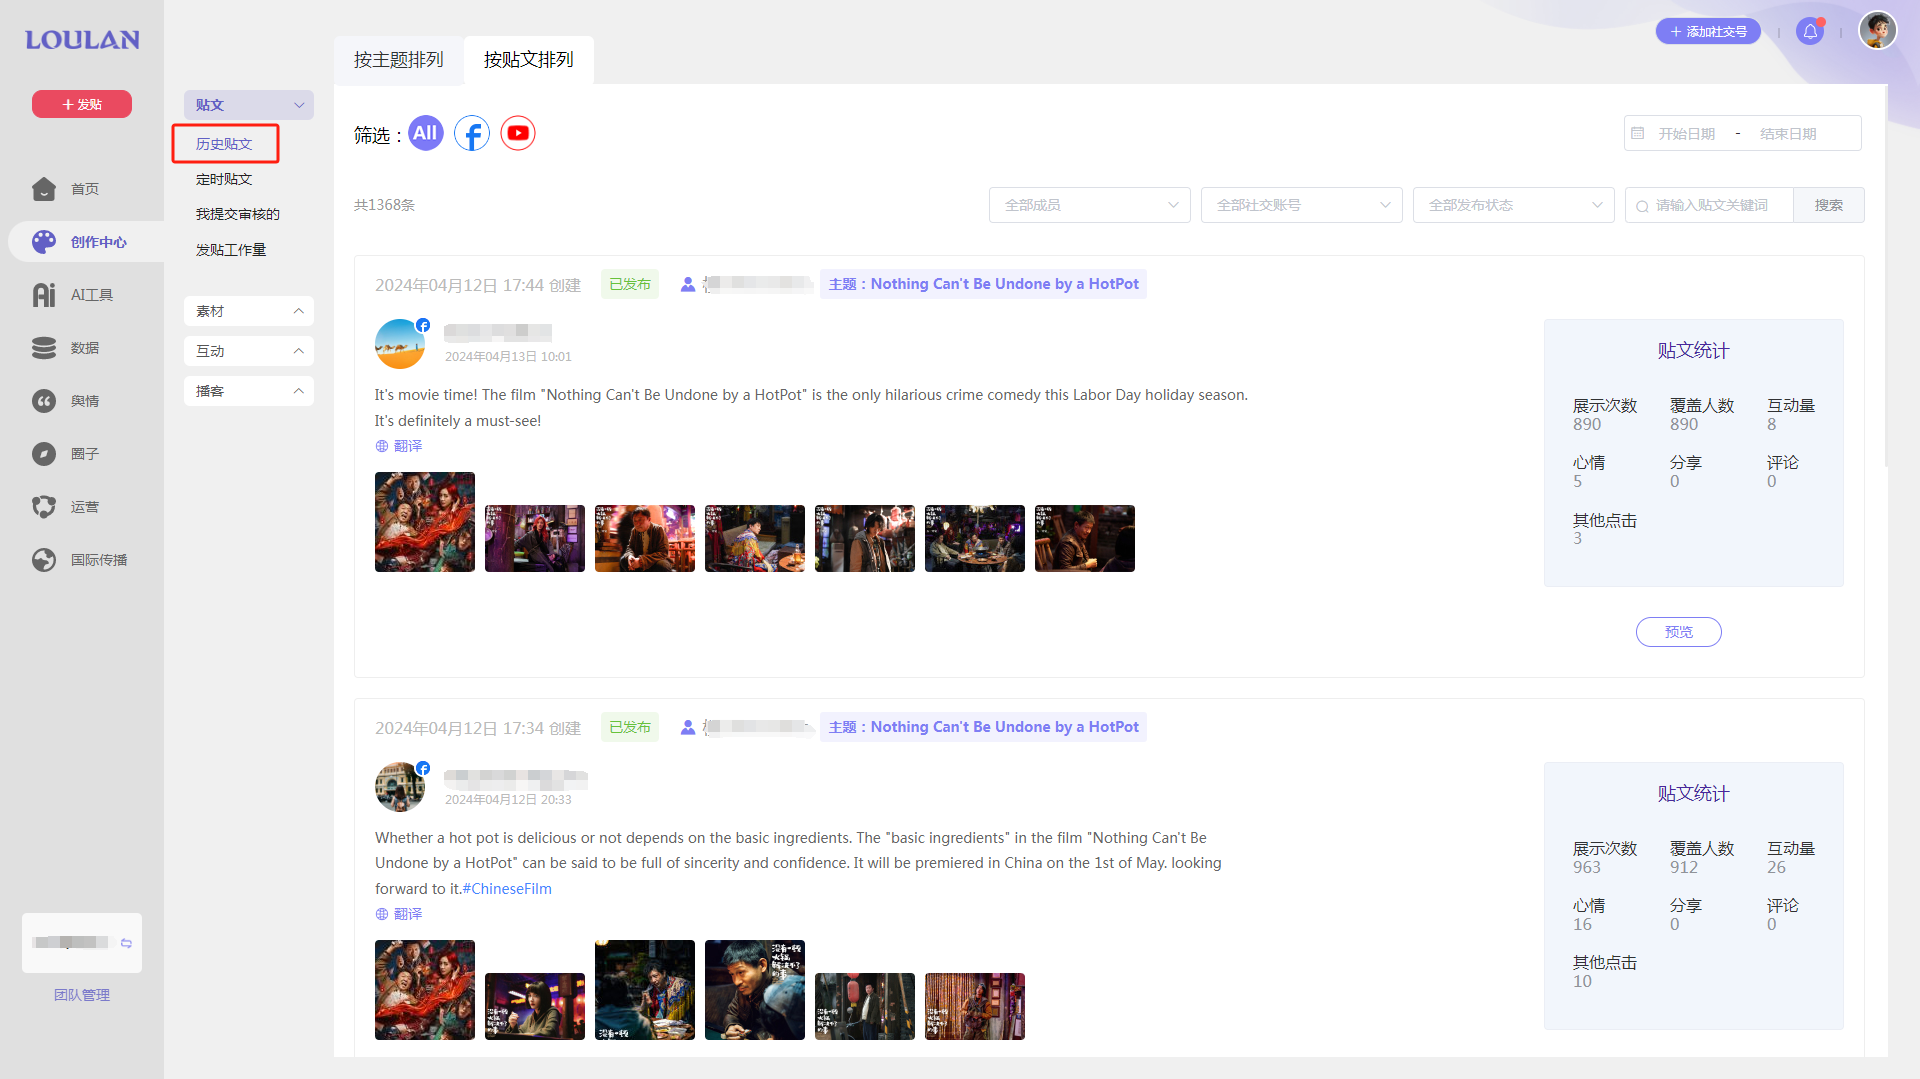Open last thumbnail of second post
This screenshot has height=1079, width=1920.
975,1006
